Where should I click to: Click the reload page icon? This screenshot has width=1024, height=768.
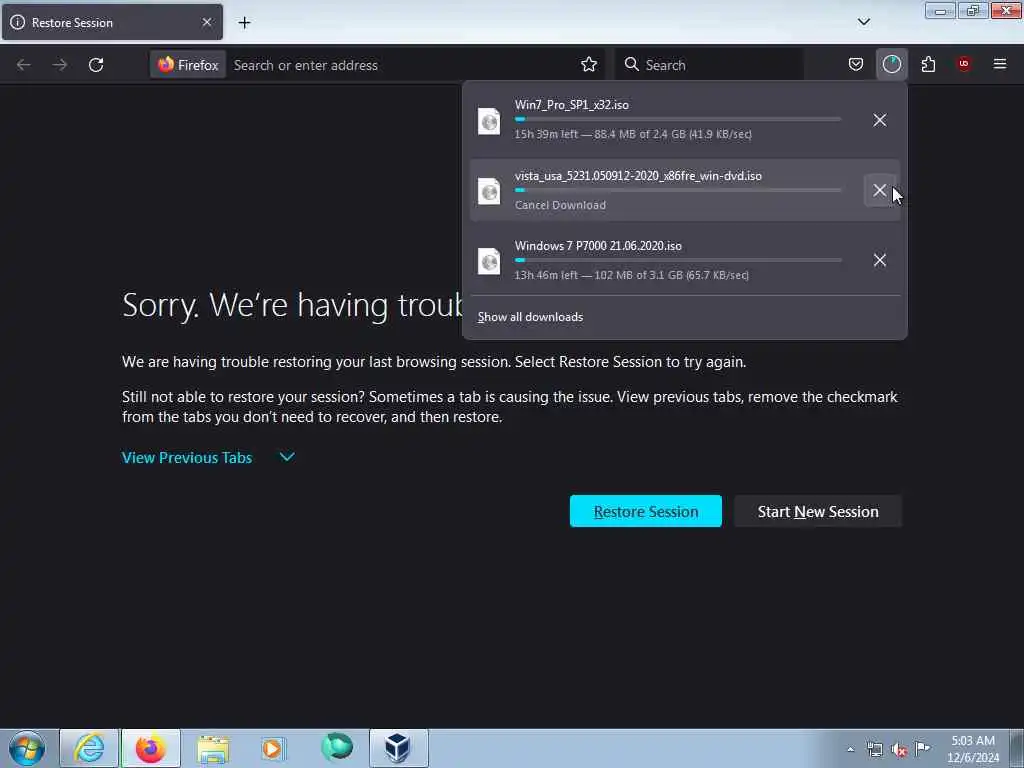[x=96, y=65]
